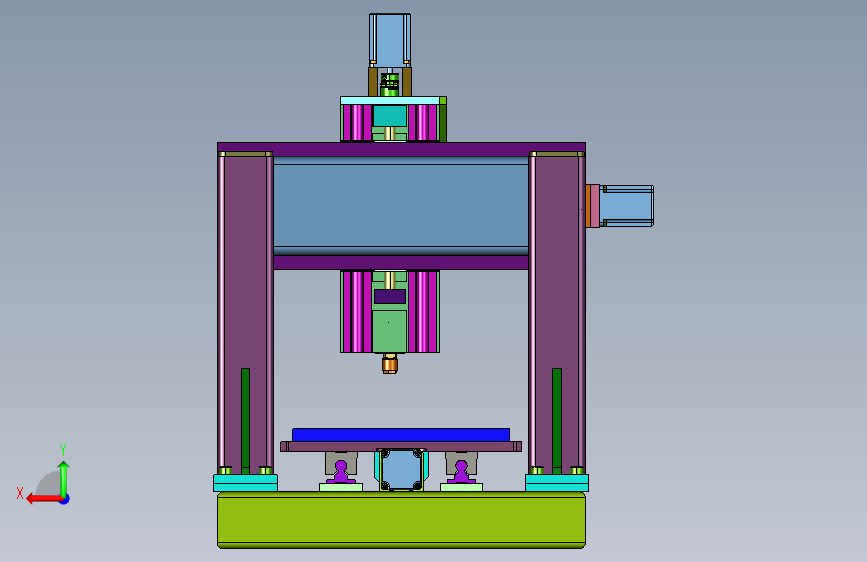Select the dark purple top beam
Viewport: 867px width, 562px height.
[401, 147]
